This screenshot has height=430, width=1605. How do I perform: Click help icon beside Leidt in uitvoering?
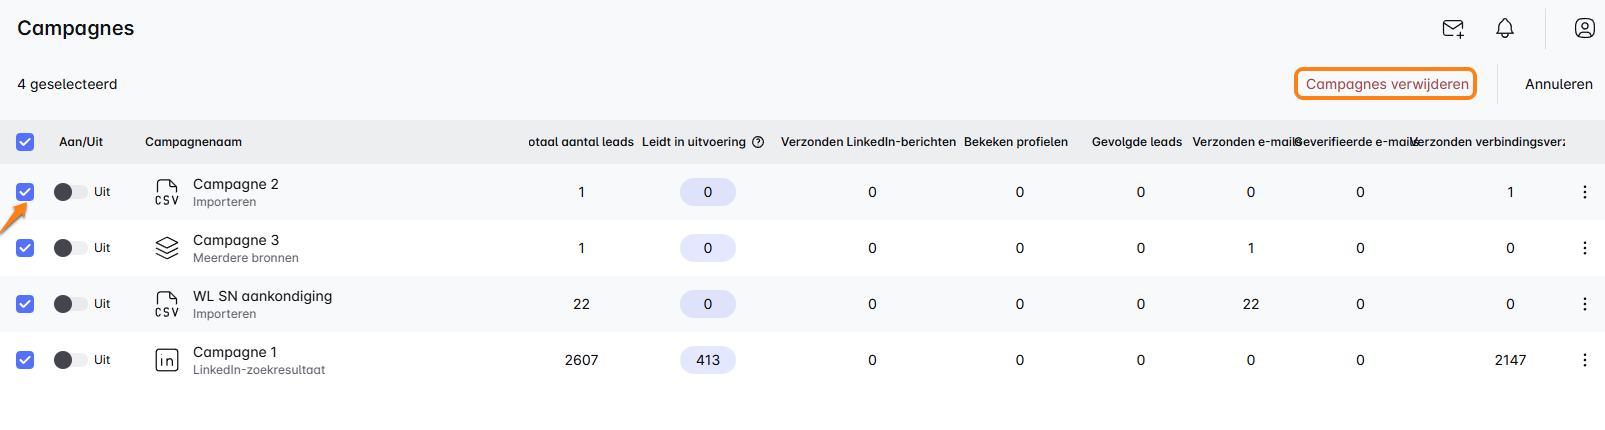click(x=758, y=142)
